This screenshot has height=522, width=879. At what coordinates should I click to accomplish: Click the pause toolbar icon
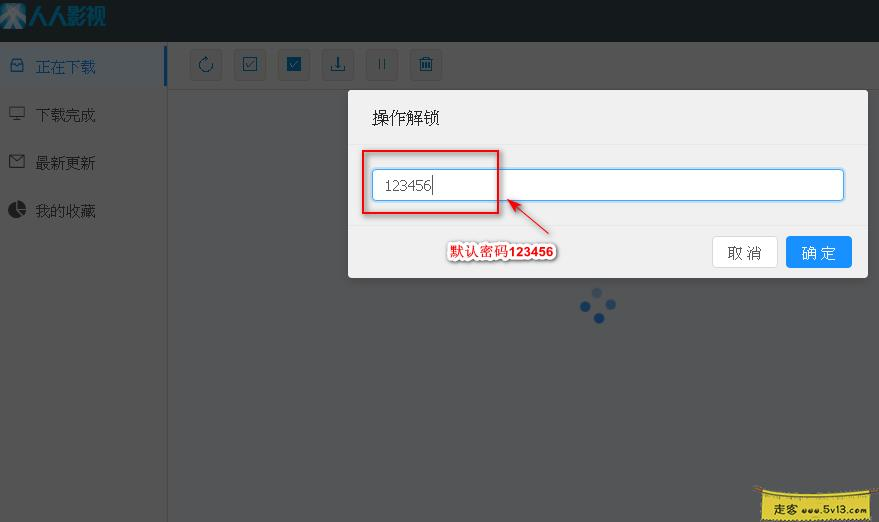(382, 64)
